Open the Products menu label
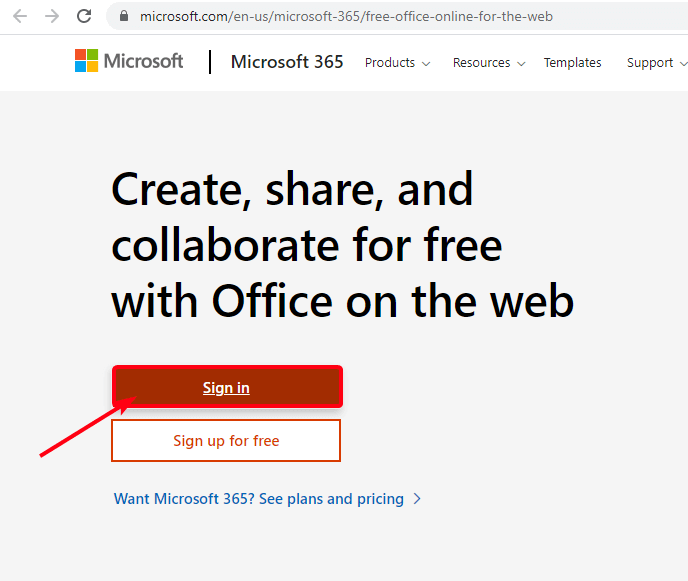The height and width of the screenshot is (581, 688). 389,63
